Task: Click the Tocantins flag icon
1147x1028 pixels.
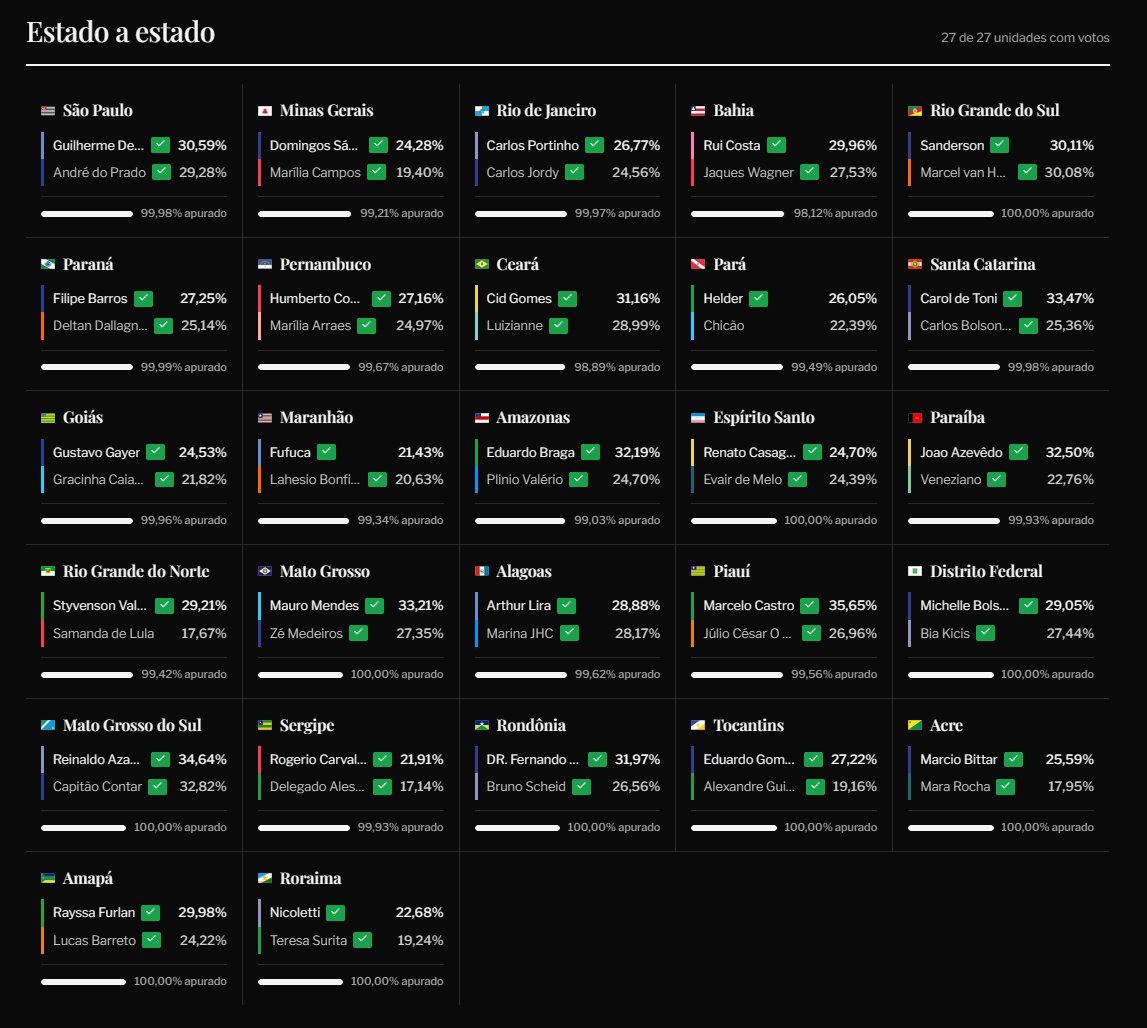Action: point(698,725)
